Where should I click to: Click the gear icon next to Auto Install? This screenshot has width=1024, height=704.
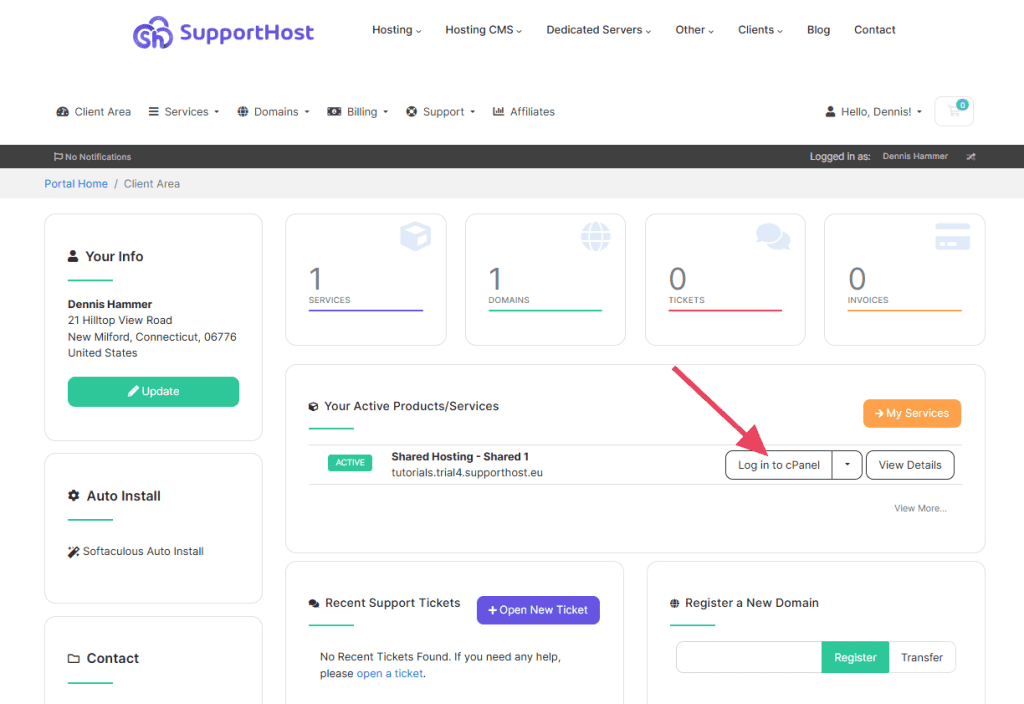(74, 496)
